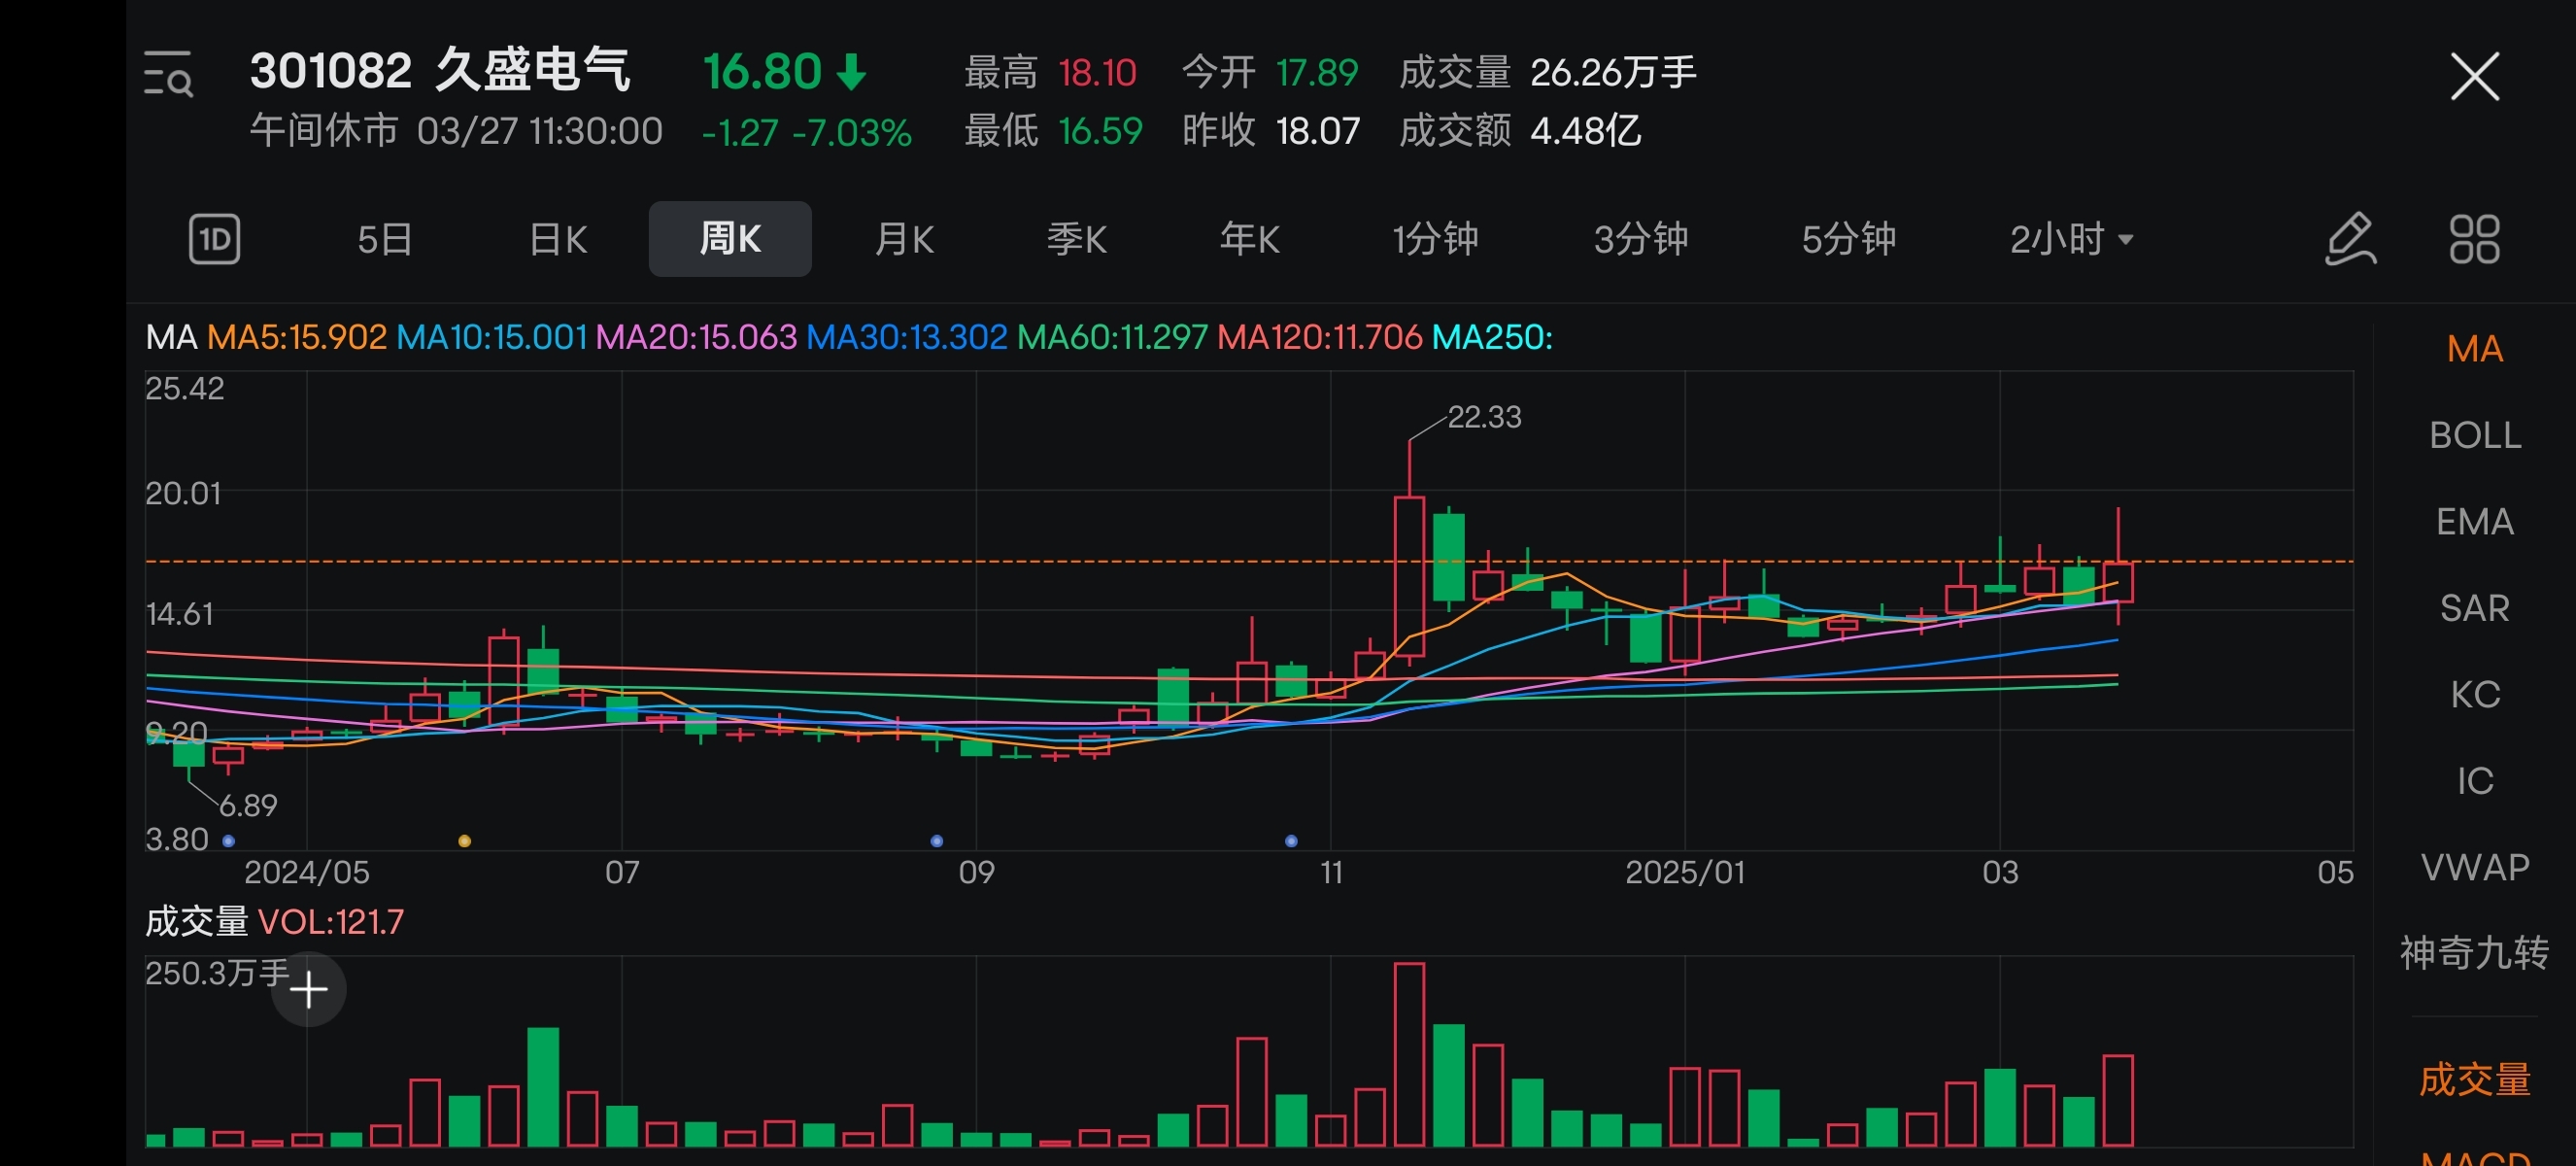Enable the BOLL indicator

(2474, 435)
